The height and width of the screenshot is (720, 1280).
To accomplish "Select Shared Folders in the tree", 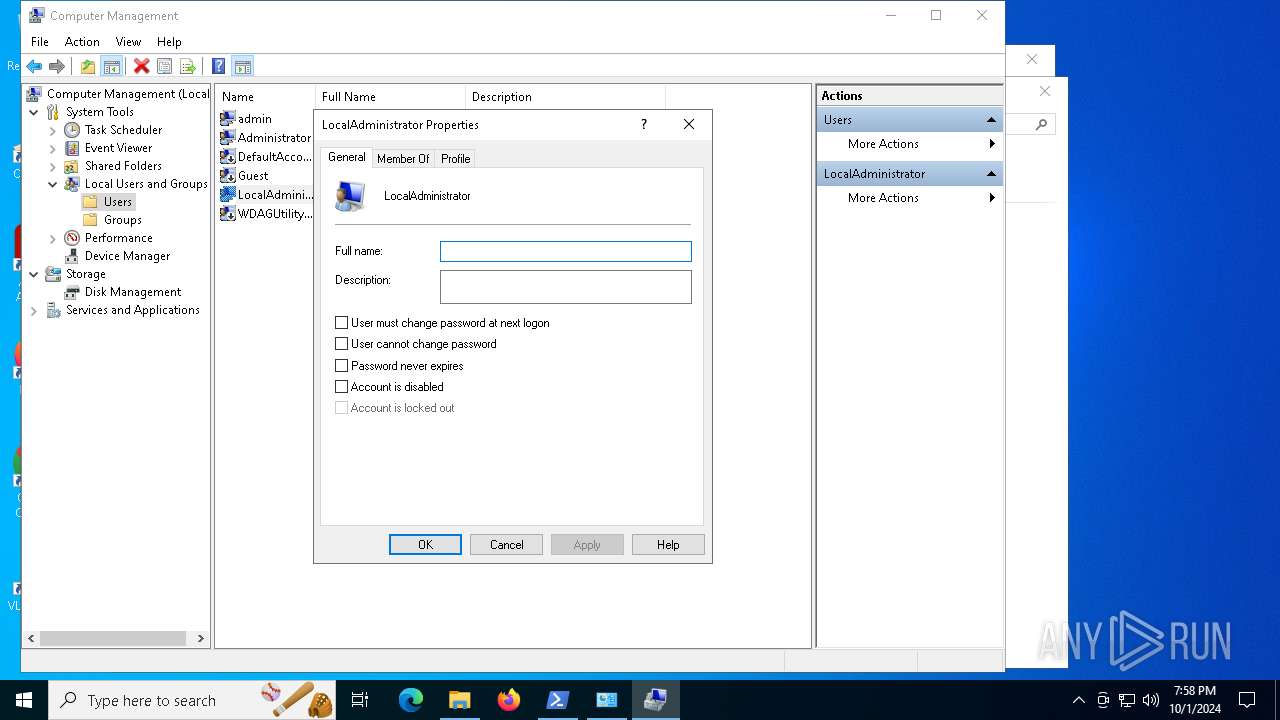I will [123, 166].
